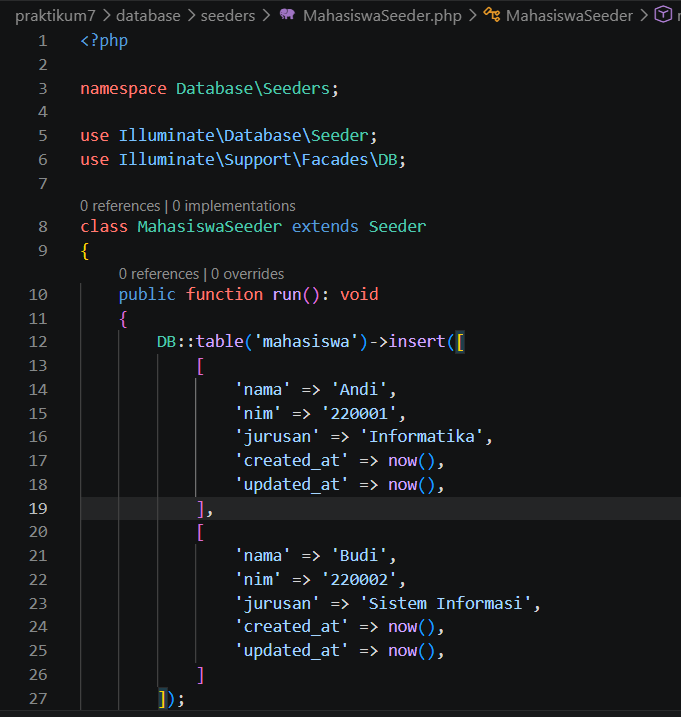
Task: Click closing bracket '],' on line 19
Action: [x=205, y=508]
